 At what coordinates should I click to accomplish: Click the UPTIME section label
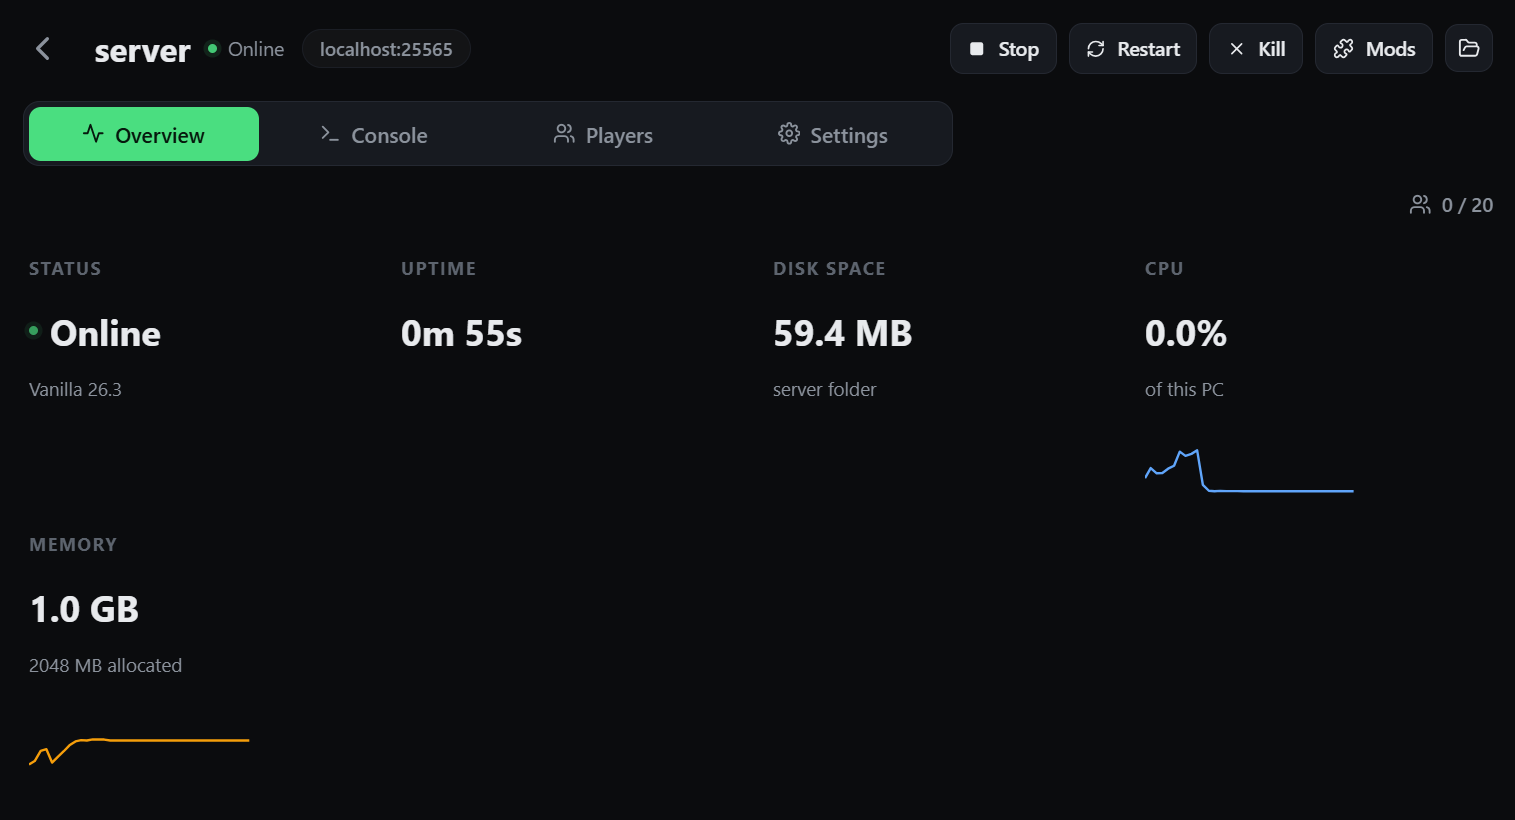(438, 269)
